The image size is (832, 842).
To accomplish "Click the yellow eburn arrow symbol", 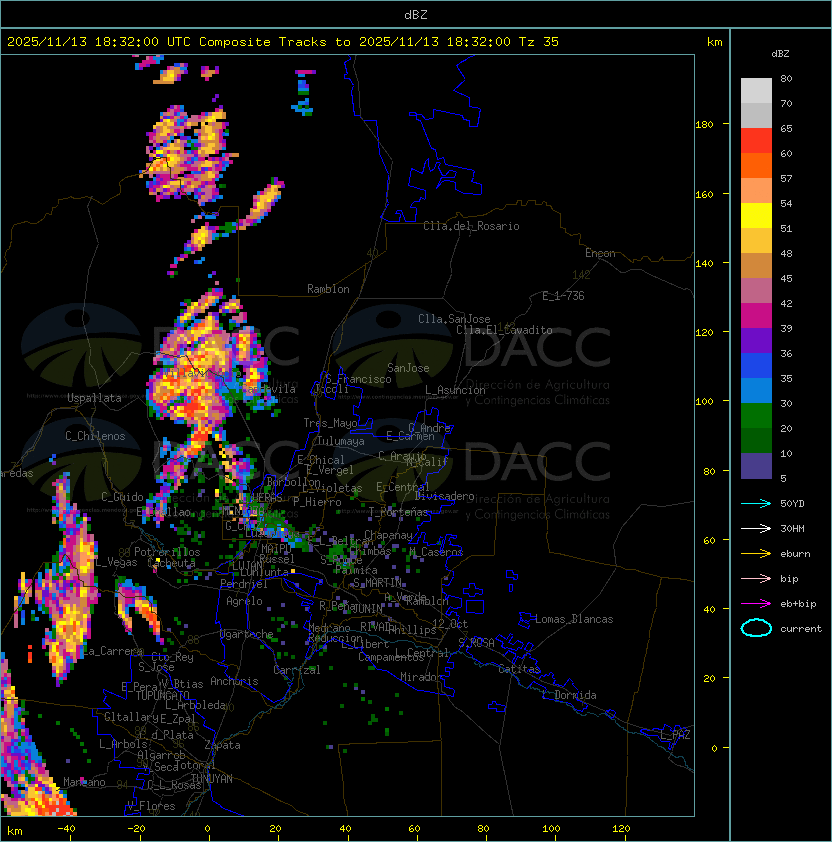I will pos(756,554).
